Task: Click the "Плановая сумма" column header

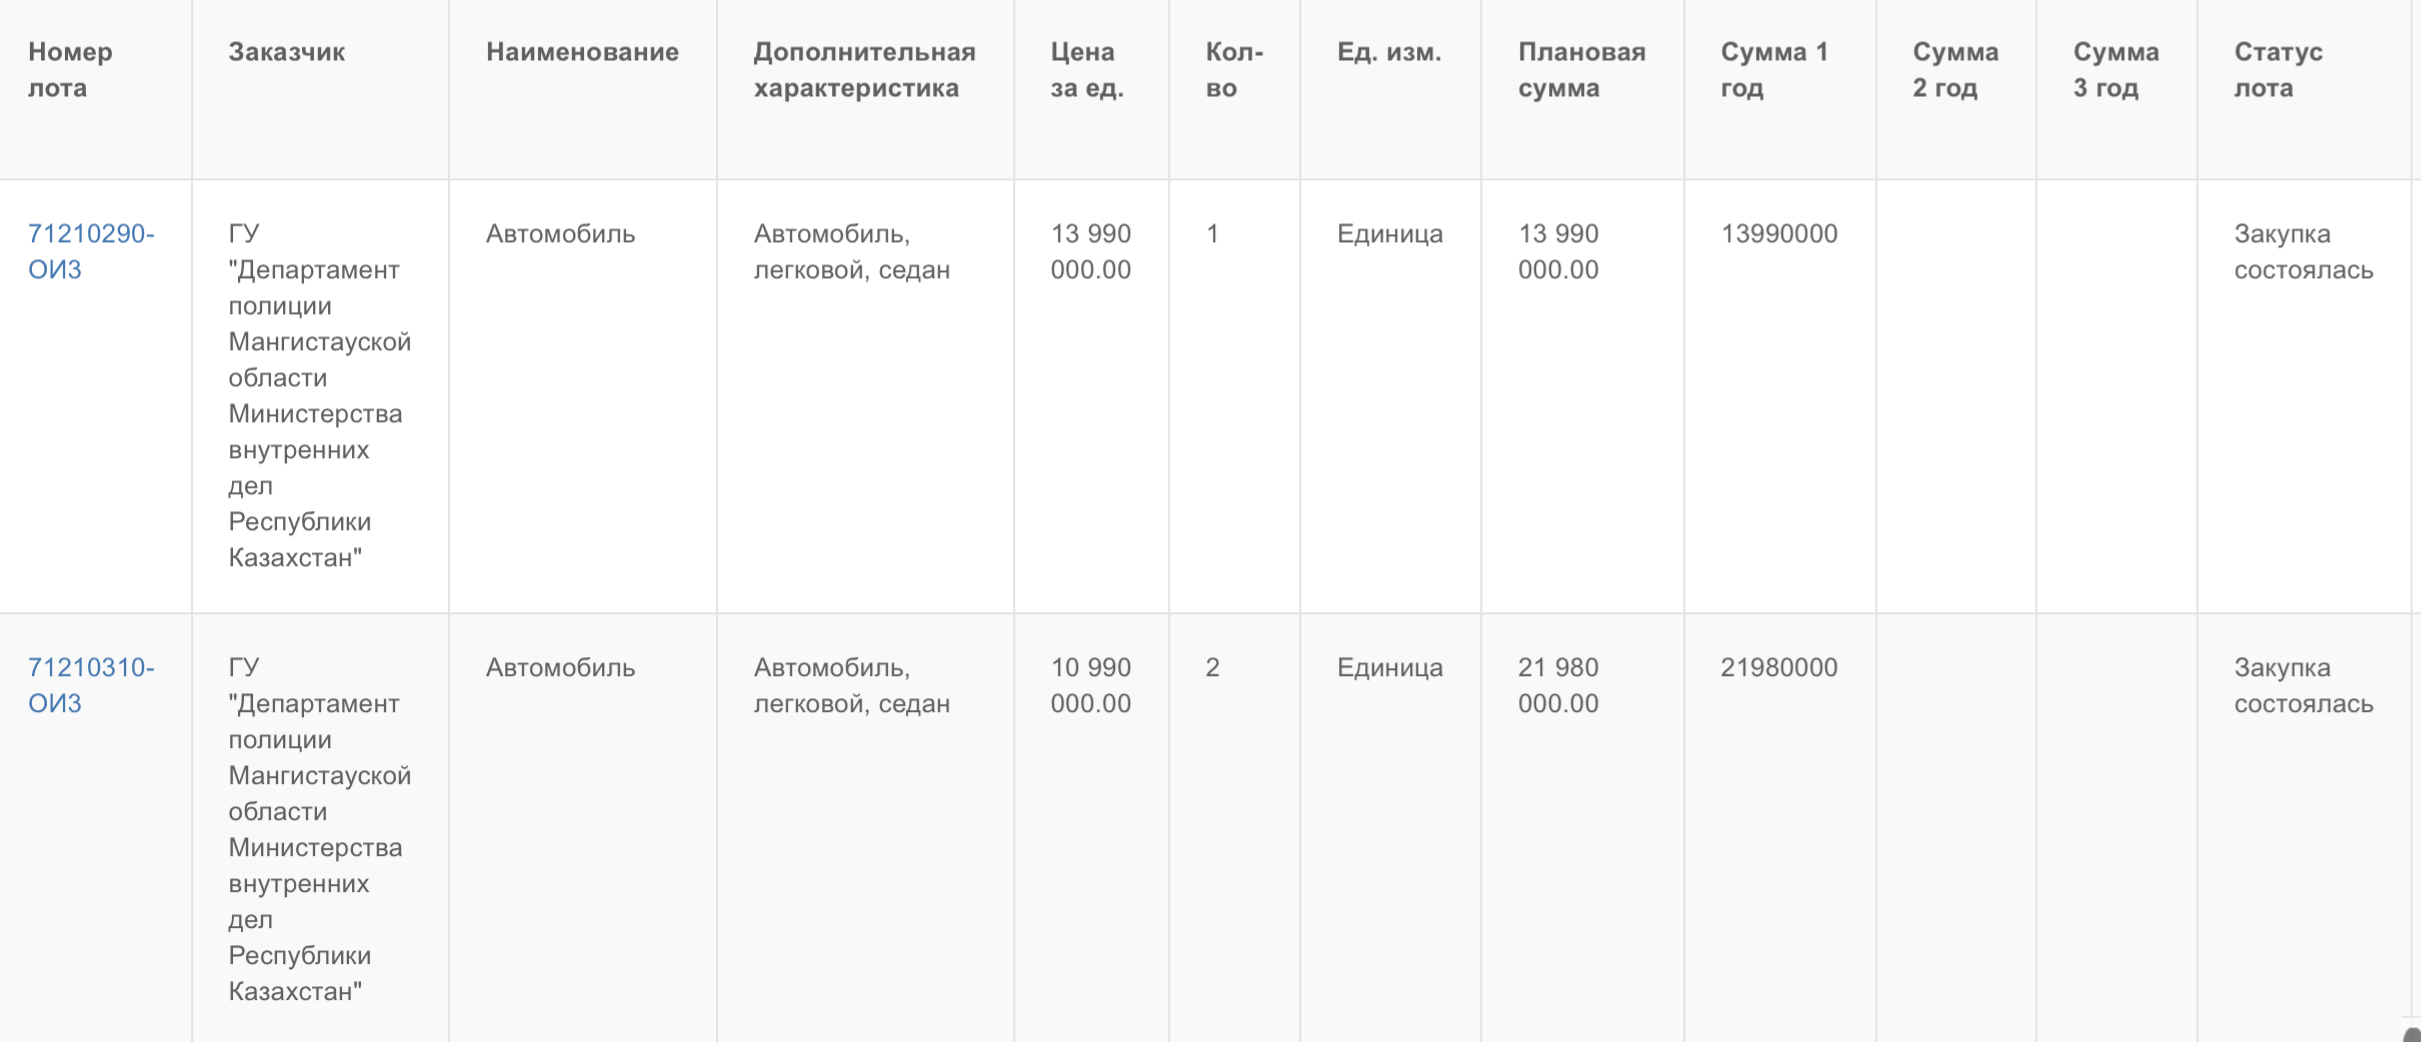Action: [x=1581, y=70]
